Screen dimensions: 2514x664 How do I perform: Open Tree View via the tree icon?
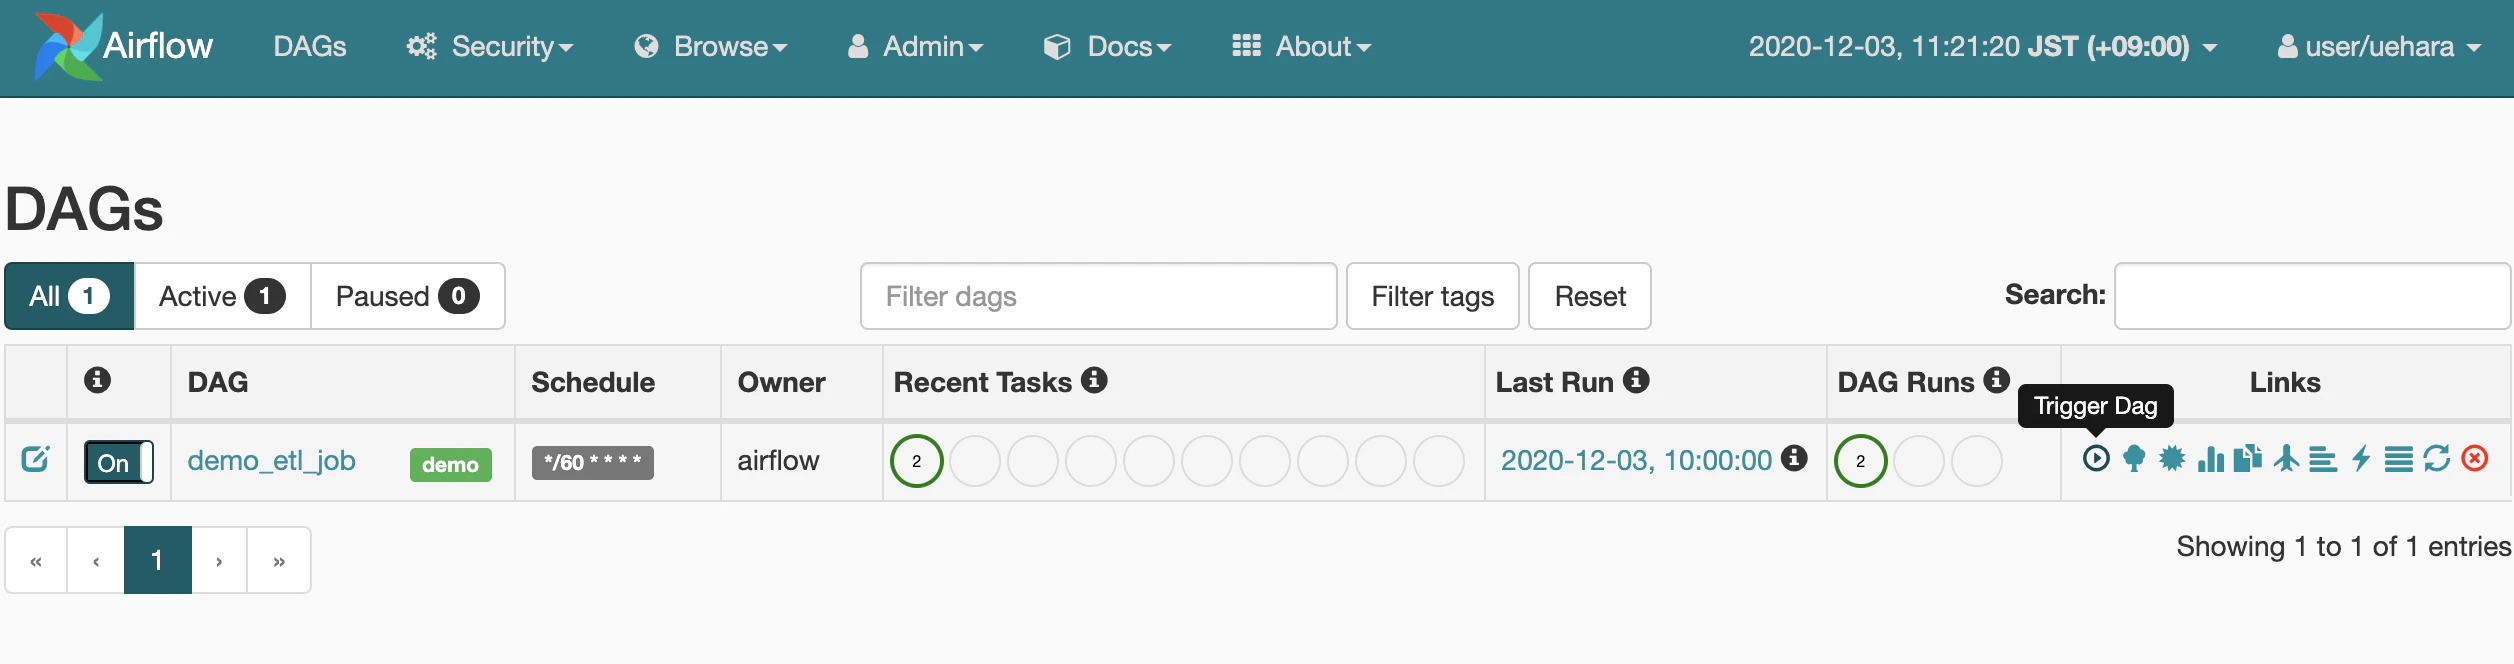[x=2134, y=459]
